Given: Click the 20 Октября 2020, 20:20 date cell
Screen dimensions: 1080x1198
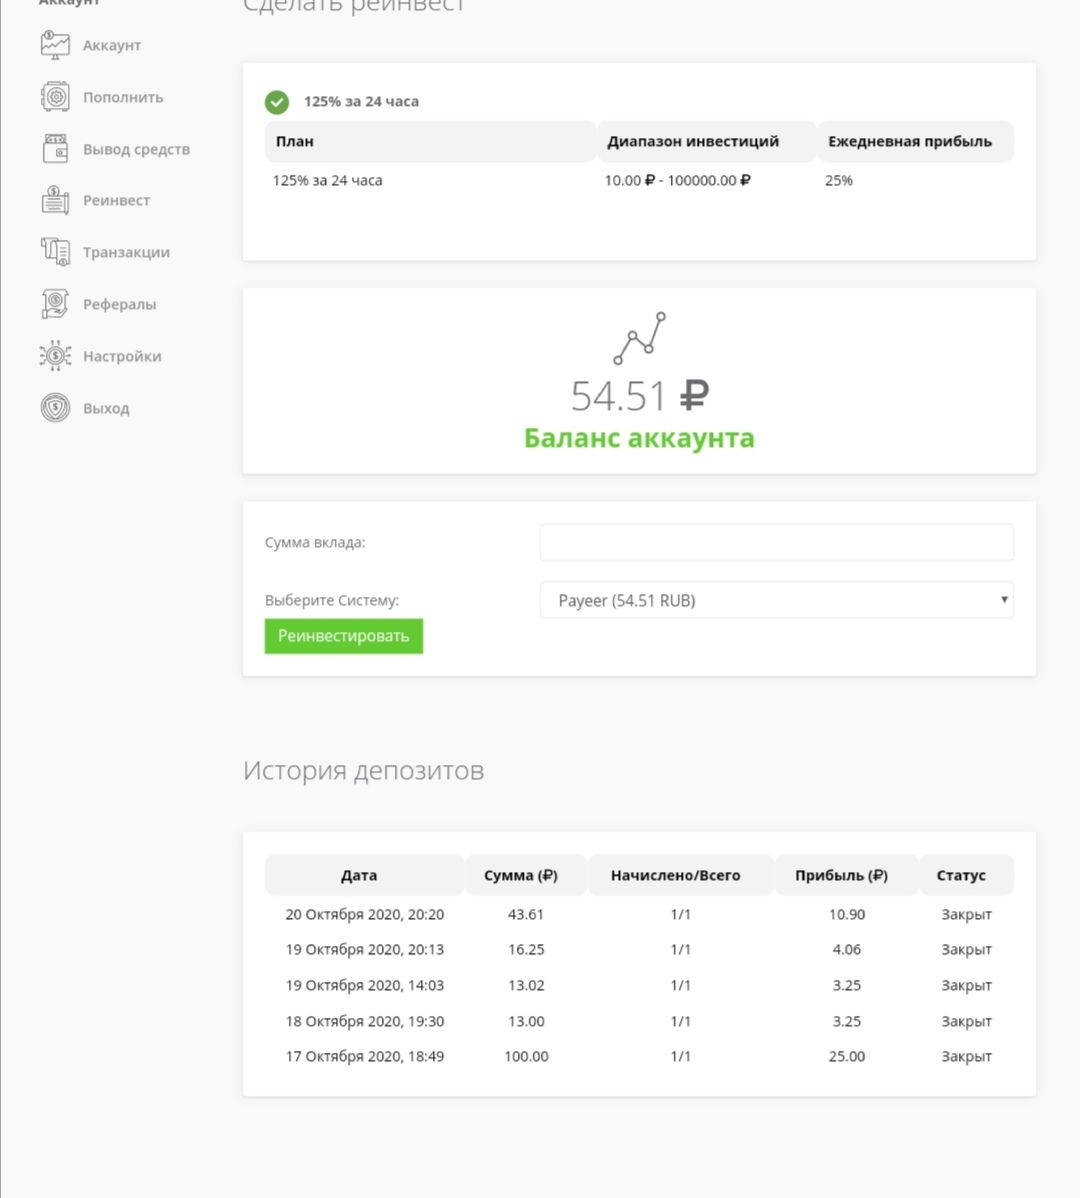Looking at the screenshot, I should click(364, 915).
